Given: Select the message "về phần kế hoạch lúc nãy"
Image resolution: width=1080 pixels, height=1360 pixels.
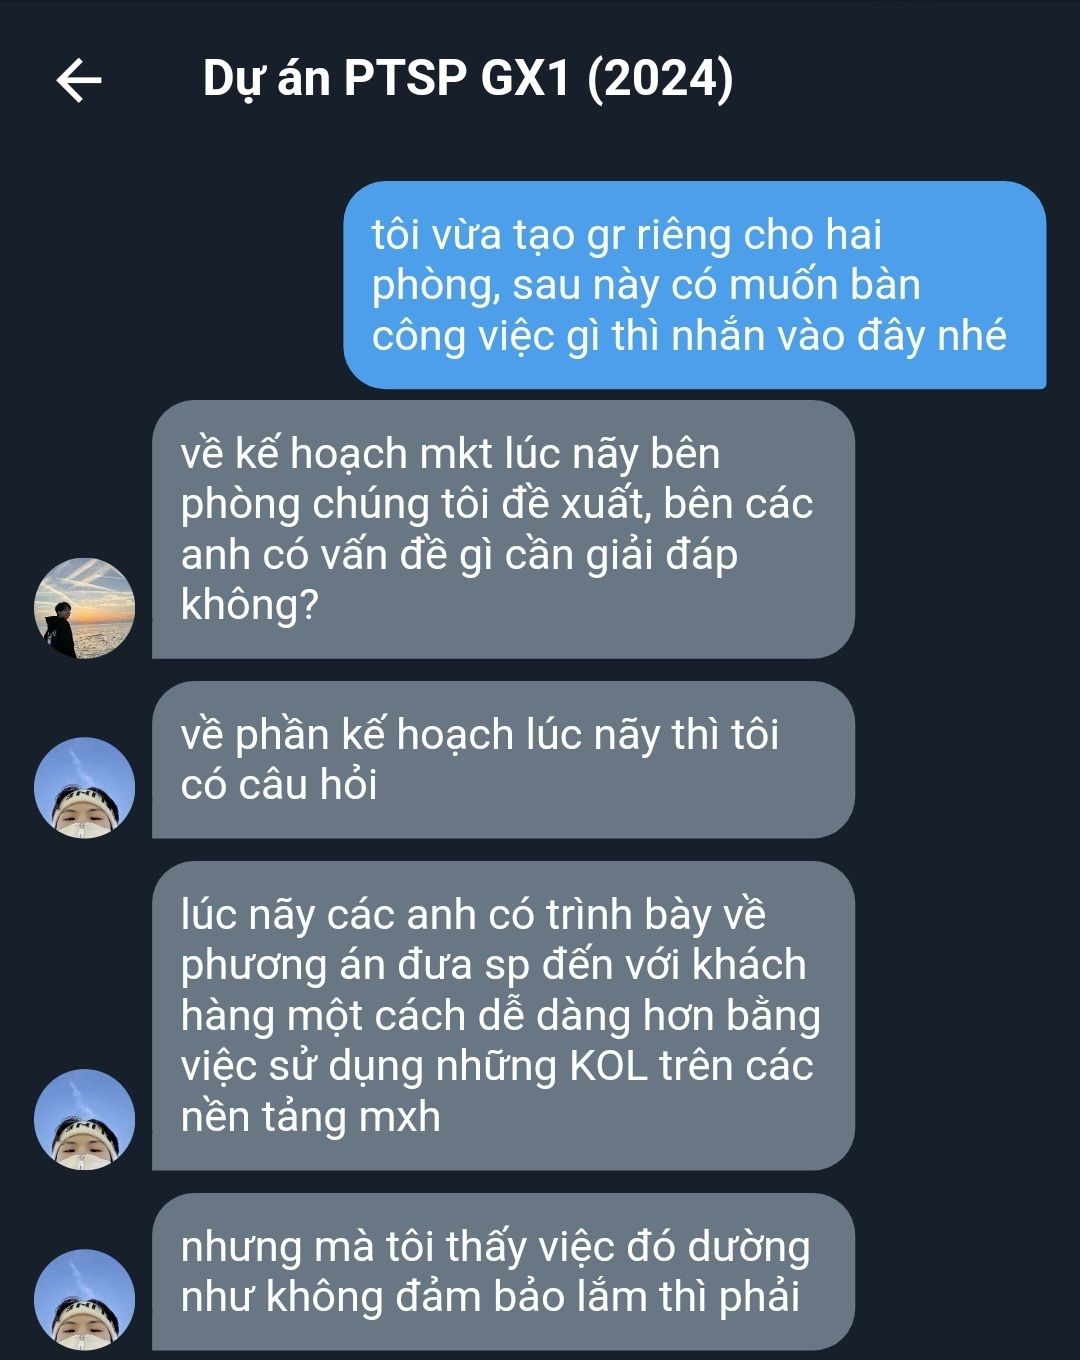Looking at the screenshot, I should (x=503, y=760).
